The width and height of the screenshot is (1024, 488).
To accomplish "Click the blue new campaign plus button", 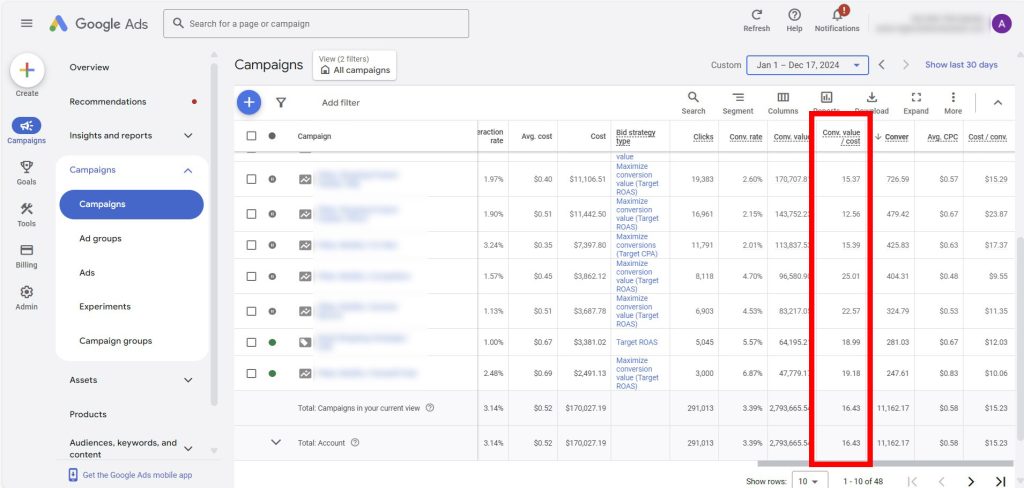I will click(x=249, y=103).
